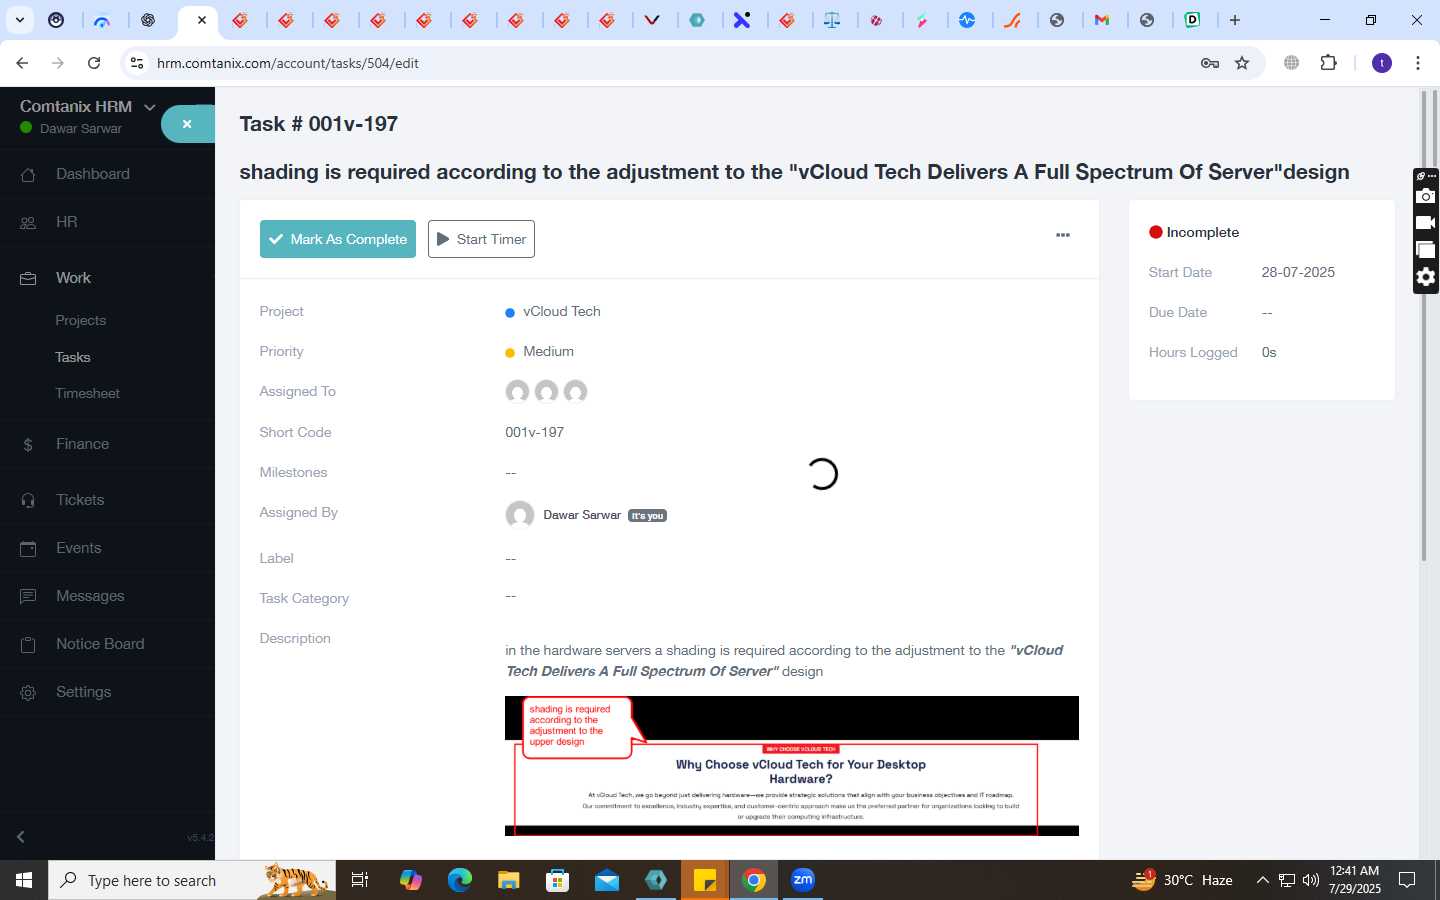Open the Chrome profile avatar
Screen dimensions: 1440x900
coord(1382,63)
